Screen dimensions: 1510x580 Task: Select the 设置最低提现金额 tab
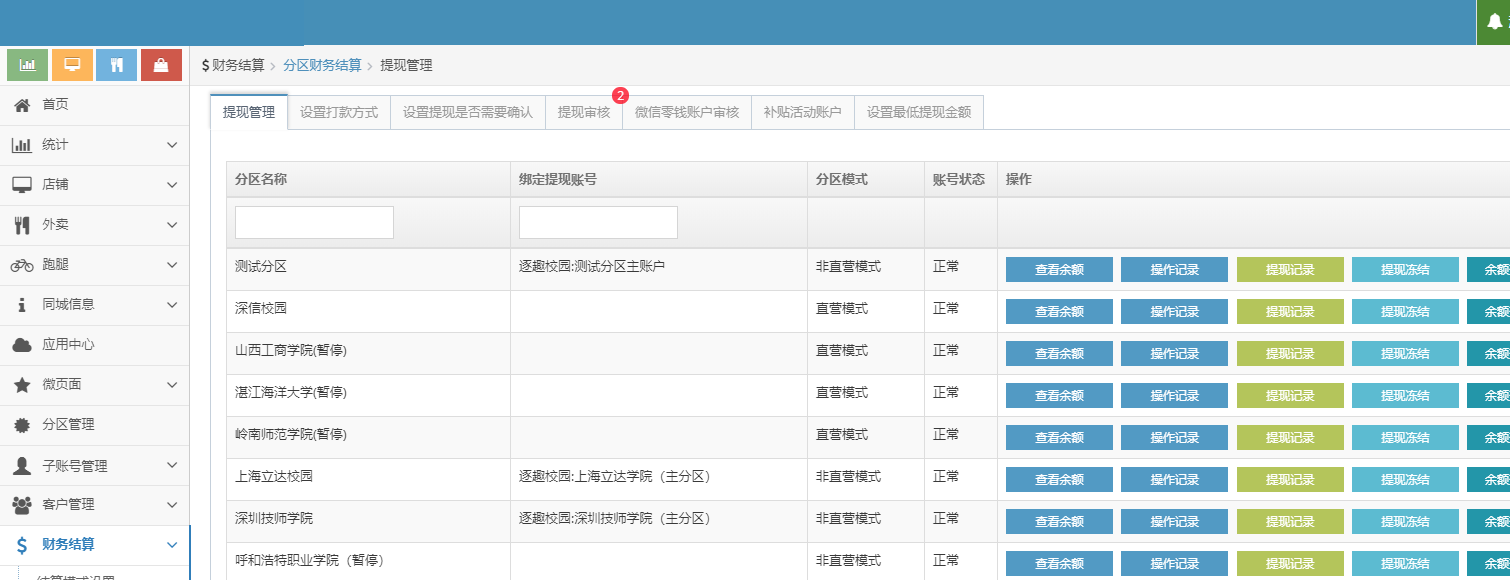(x=919, y=113)
